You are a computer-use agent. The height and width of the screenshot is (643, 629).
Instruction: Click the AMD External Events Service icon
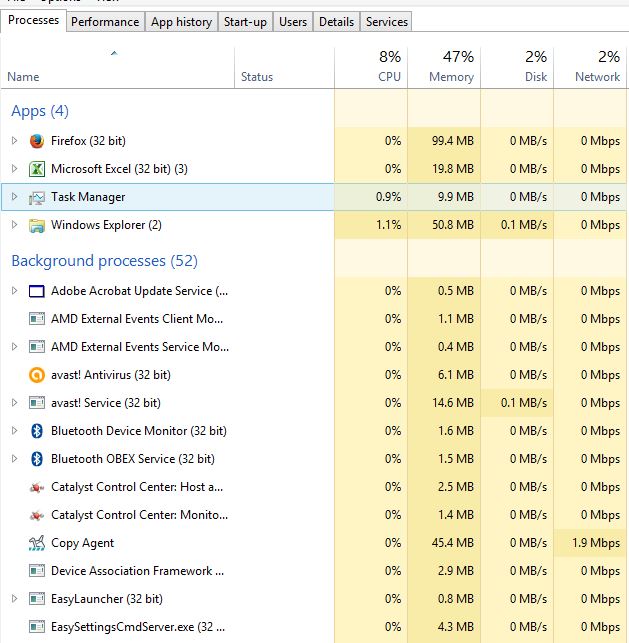[37, 347]
